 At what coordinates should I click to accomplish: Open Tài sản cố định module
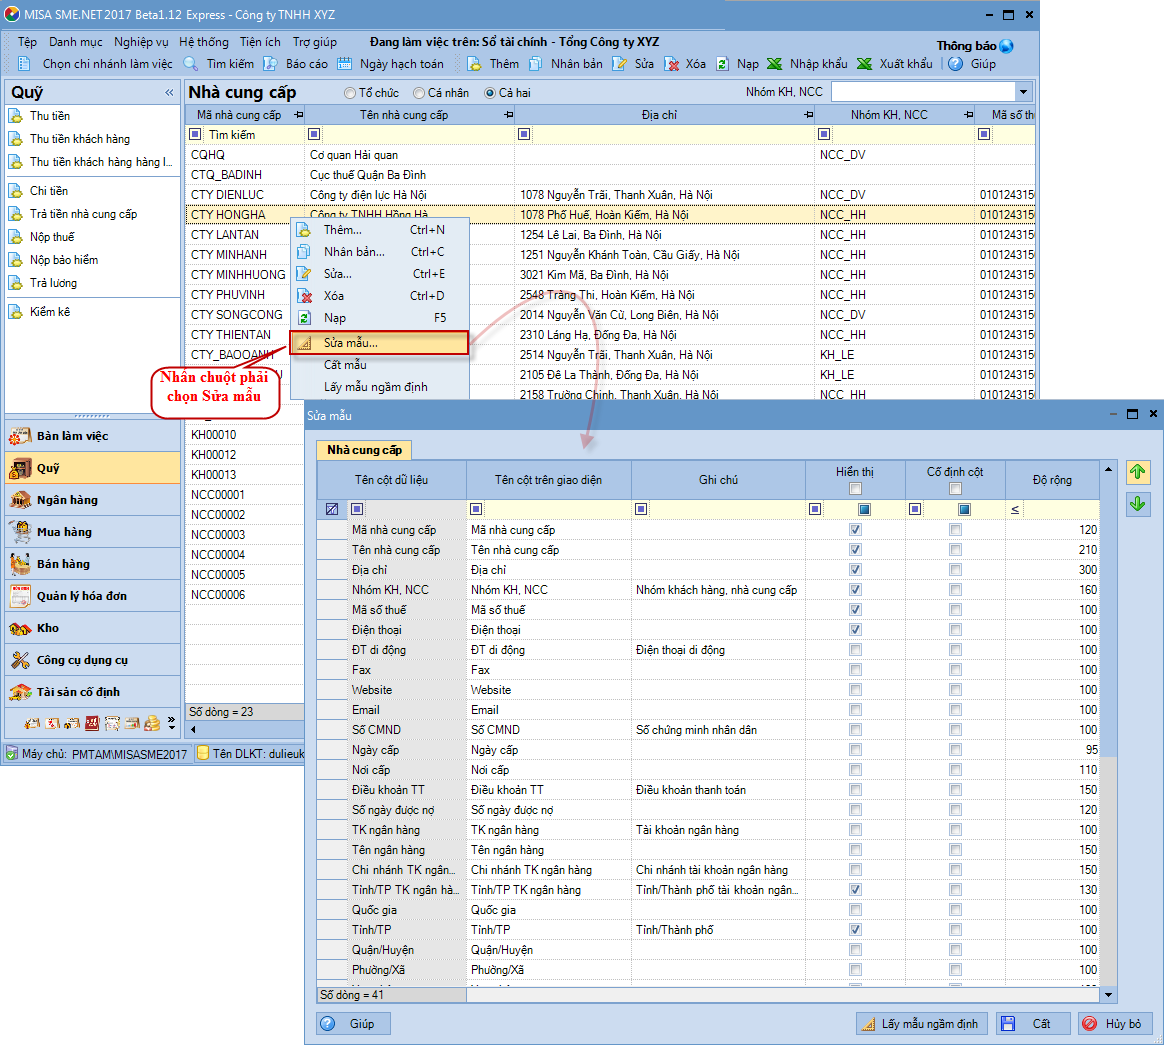[x=93, y=692]
